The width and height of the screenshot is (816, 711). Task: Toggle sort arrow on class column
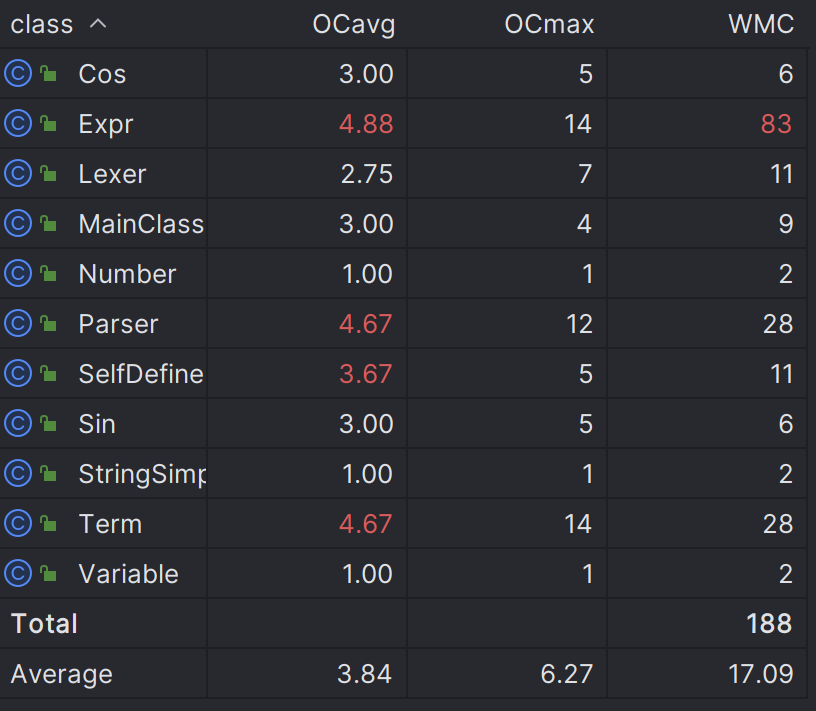click(98, 24)
